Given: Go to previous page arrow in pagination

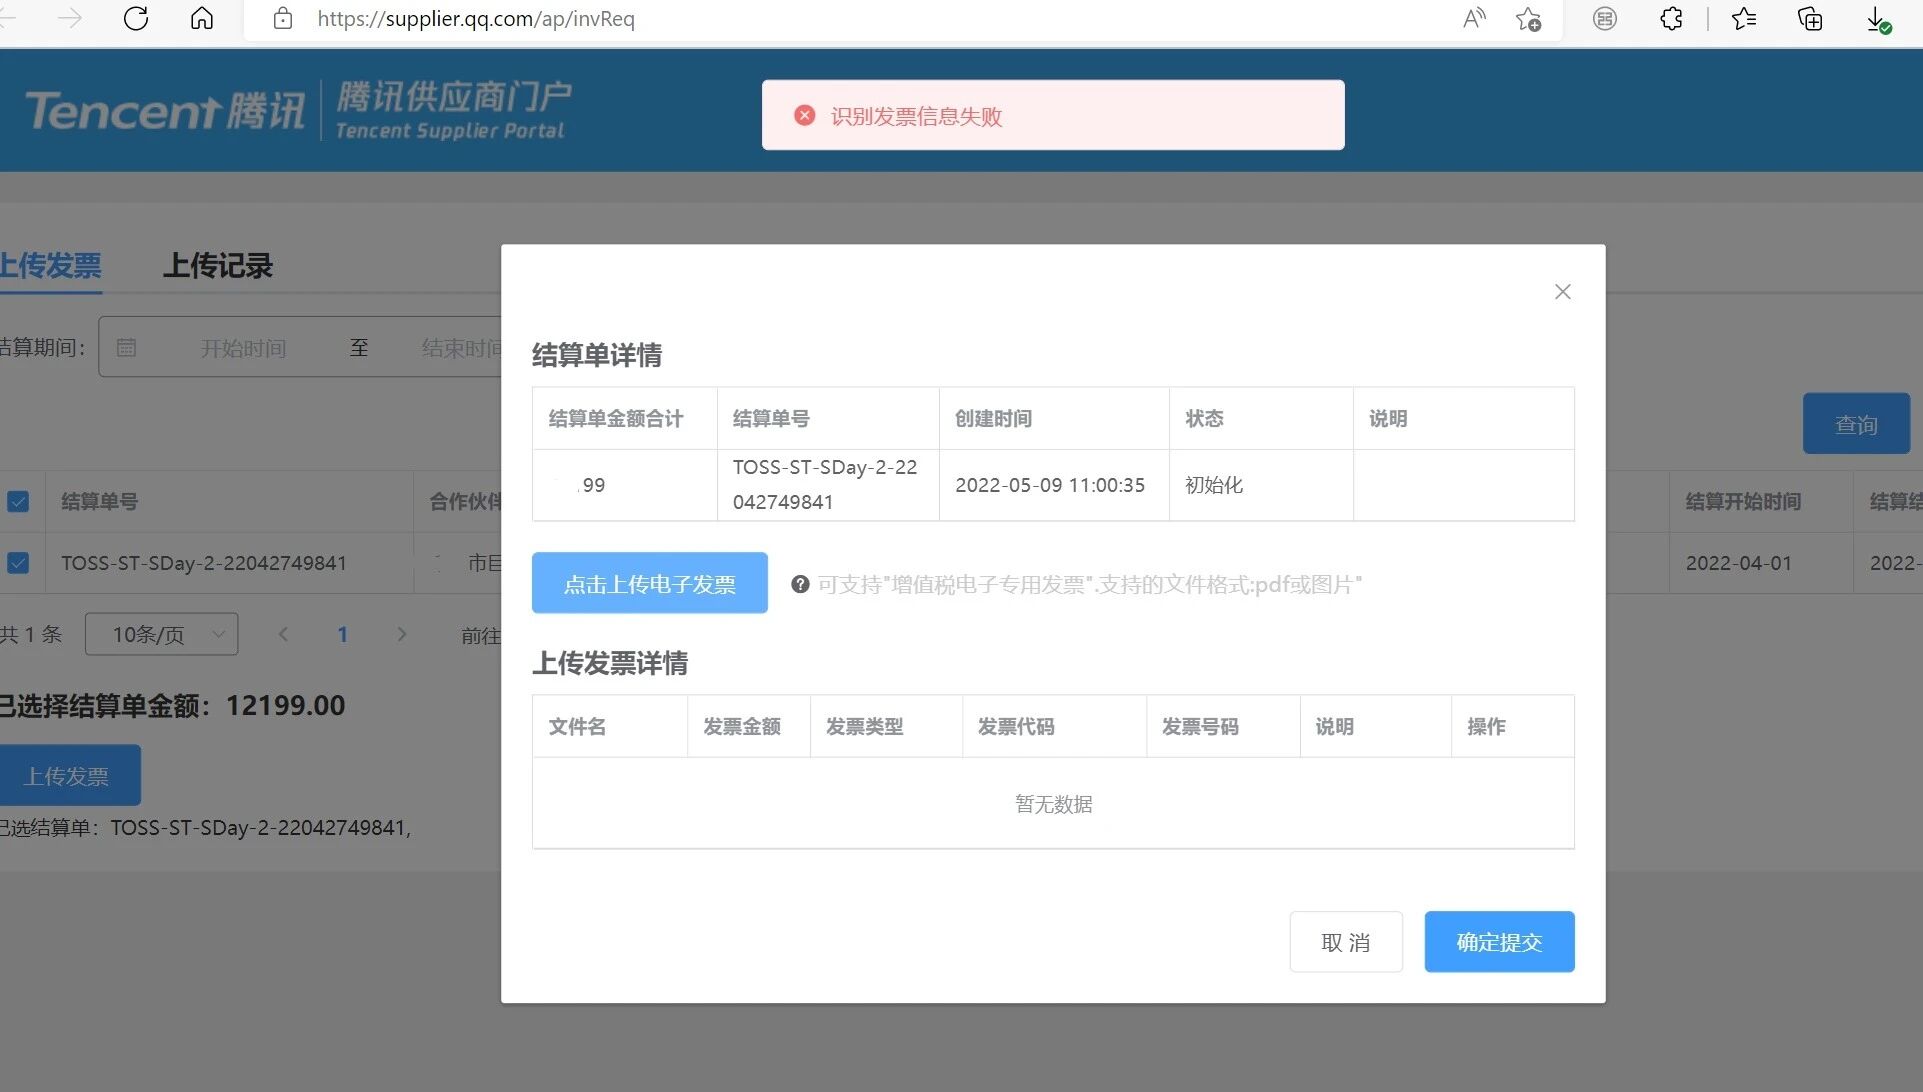Looking at the screenshot, I should [x=283, y=634].
